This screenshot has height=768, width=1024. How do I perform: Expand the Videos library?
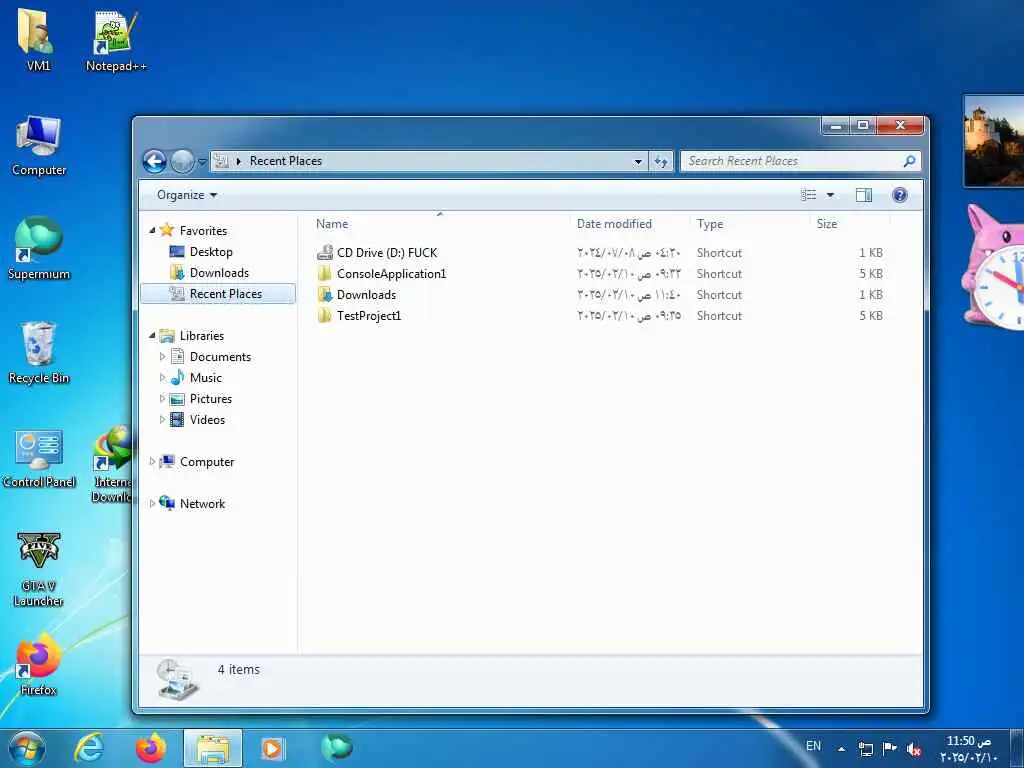pos(162,419)
